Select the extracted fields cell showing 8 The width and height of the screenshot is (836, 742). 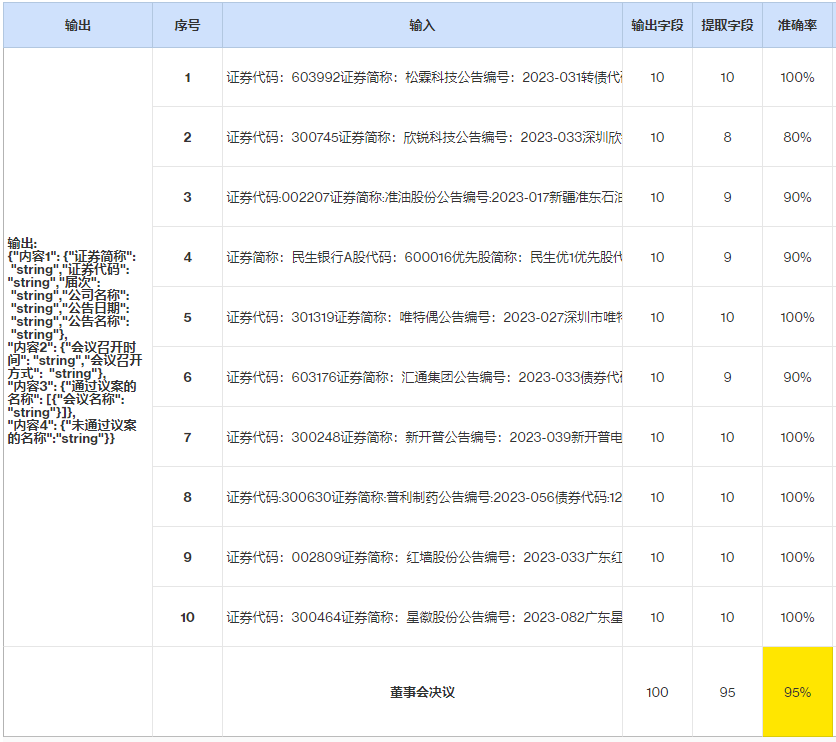727,137
